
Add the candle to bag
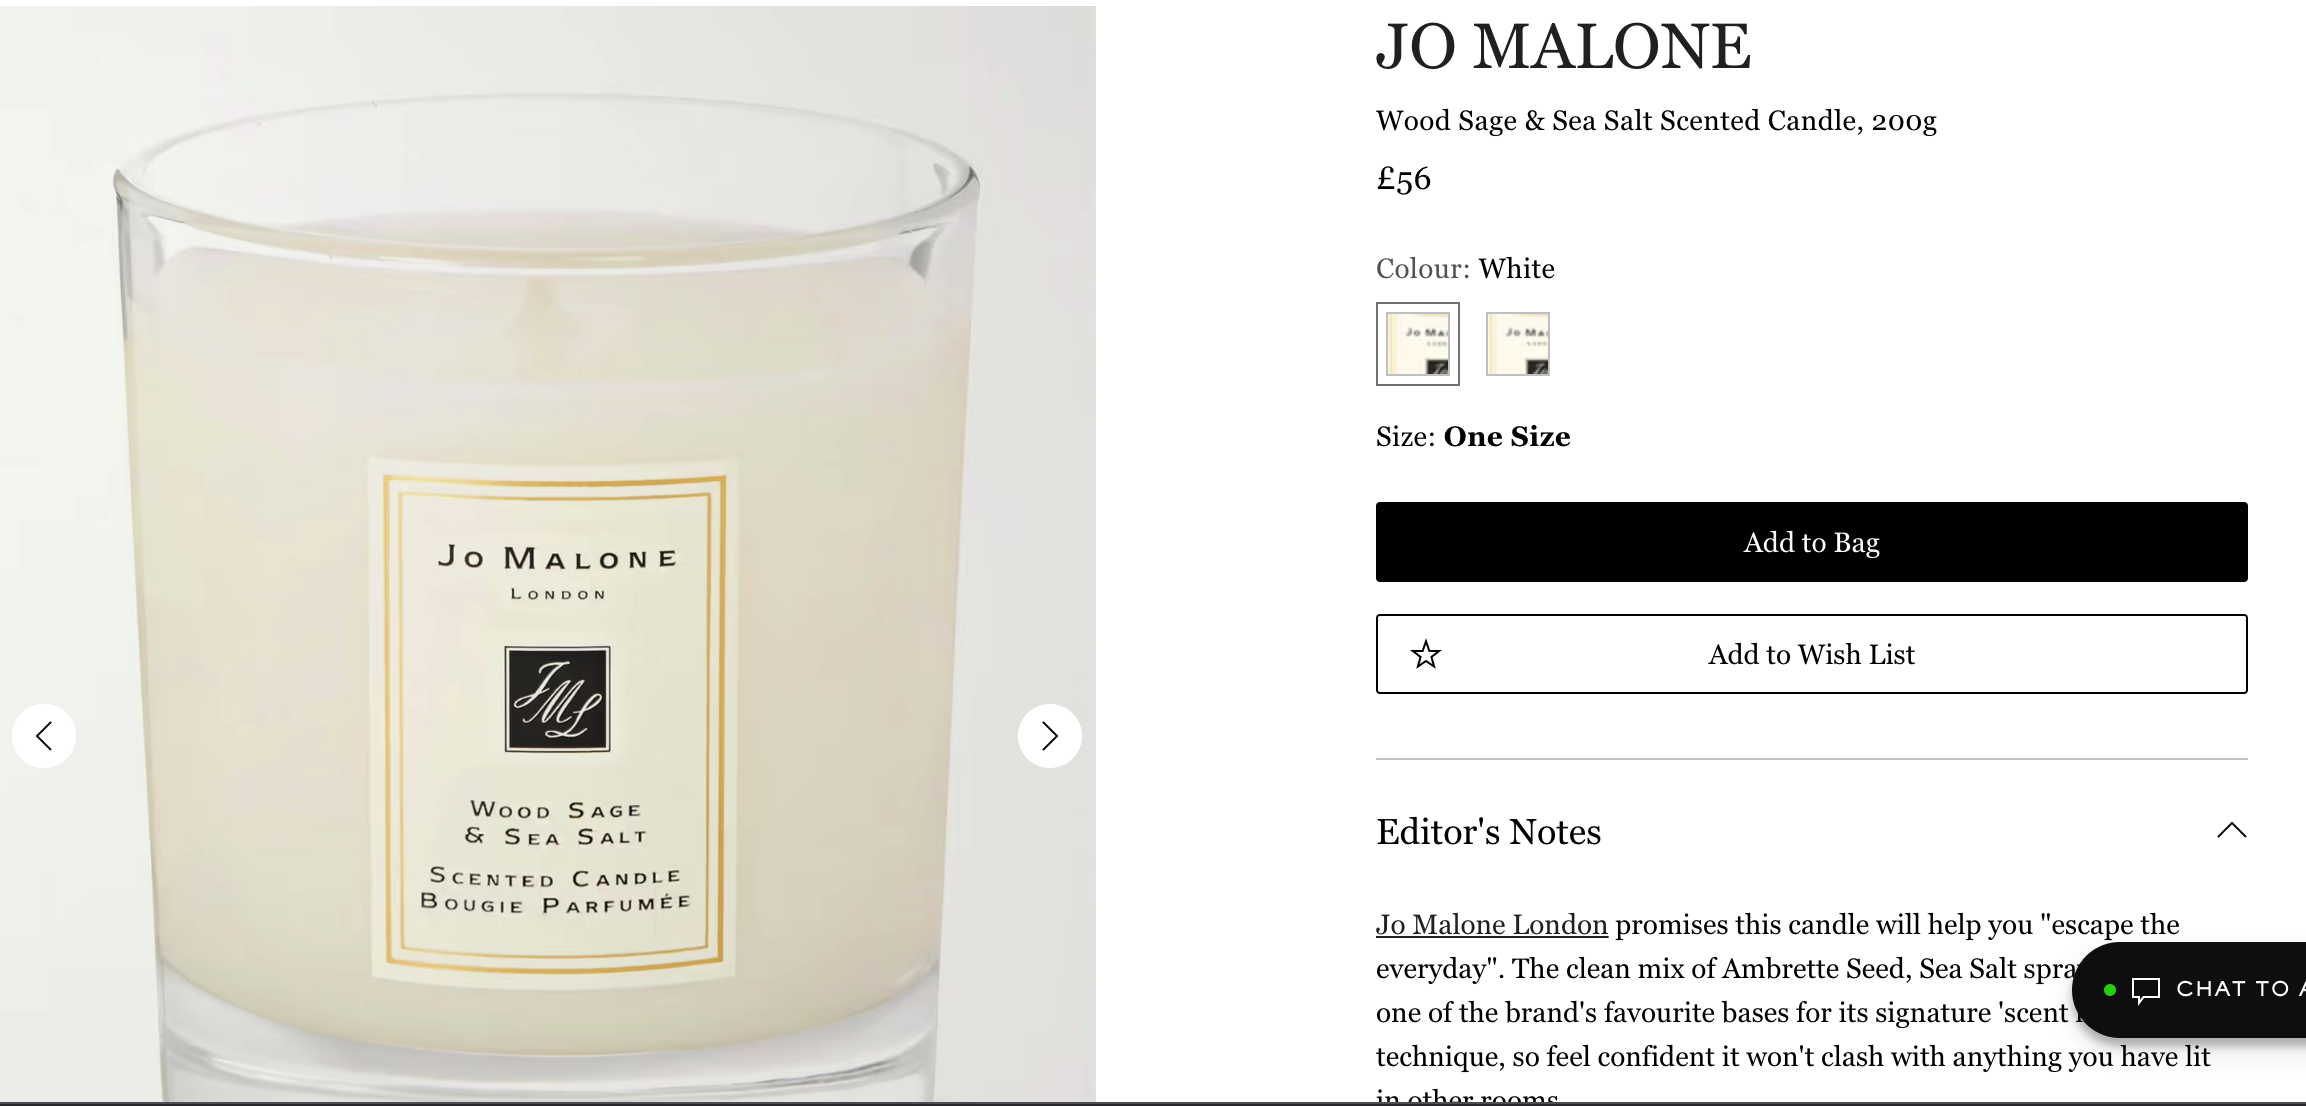1812,542
